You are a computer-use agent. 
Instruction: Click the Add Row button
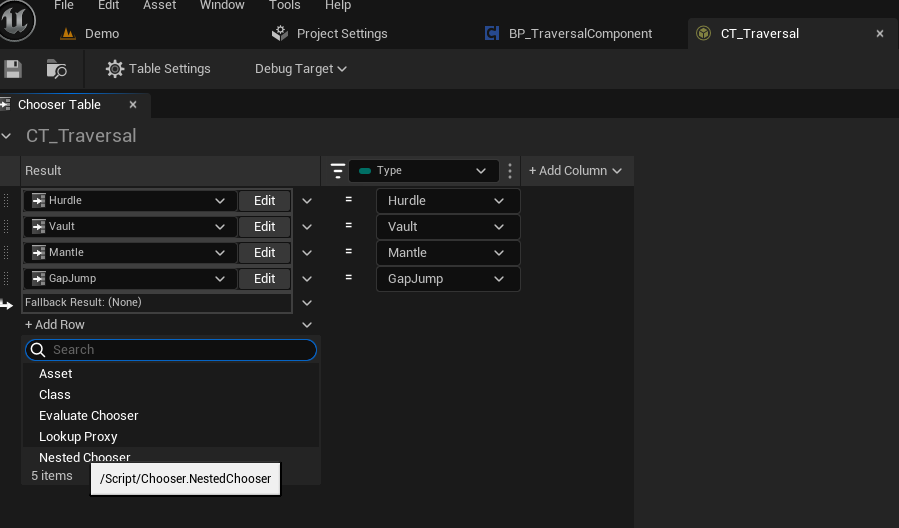tap(54, 324)
